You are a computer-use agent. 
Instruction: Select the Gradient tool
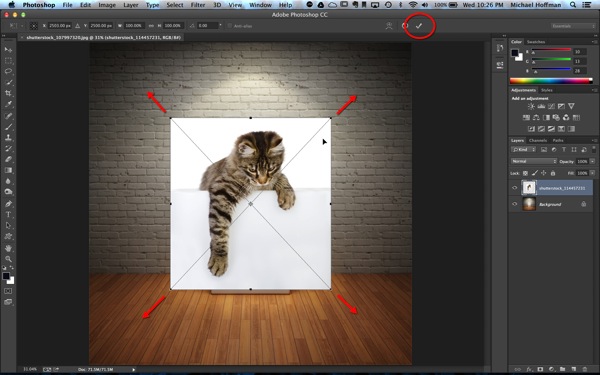click(8, 170)
